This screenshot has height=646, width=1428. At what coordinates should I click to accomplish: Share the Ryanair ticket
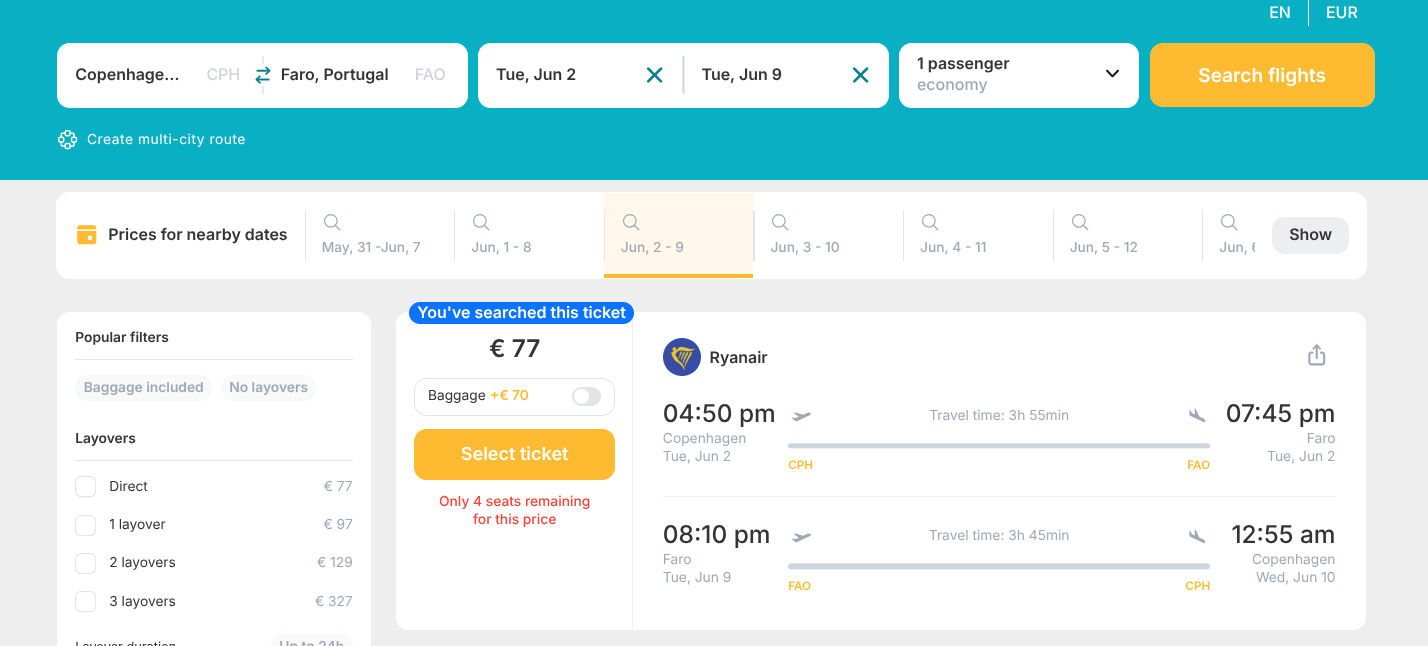tap(1316, 356)
